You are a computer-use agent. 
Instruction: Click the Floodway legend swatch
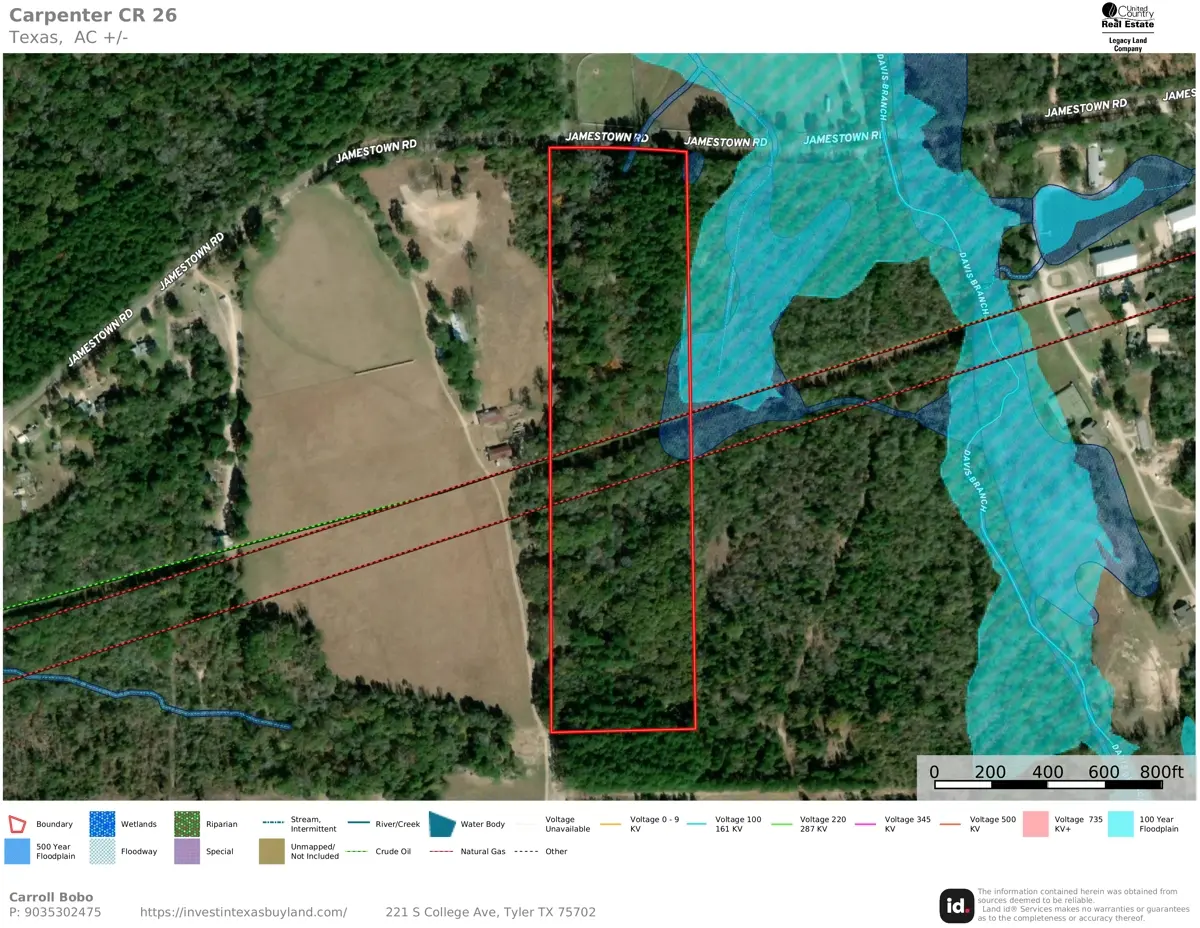(102, 851)
